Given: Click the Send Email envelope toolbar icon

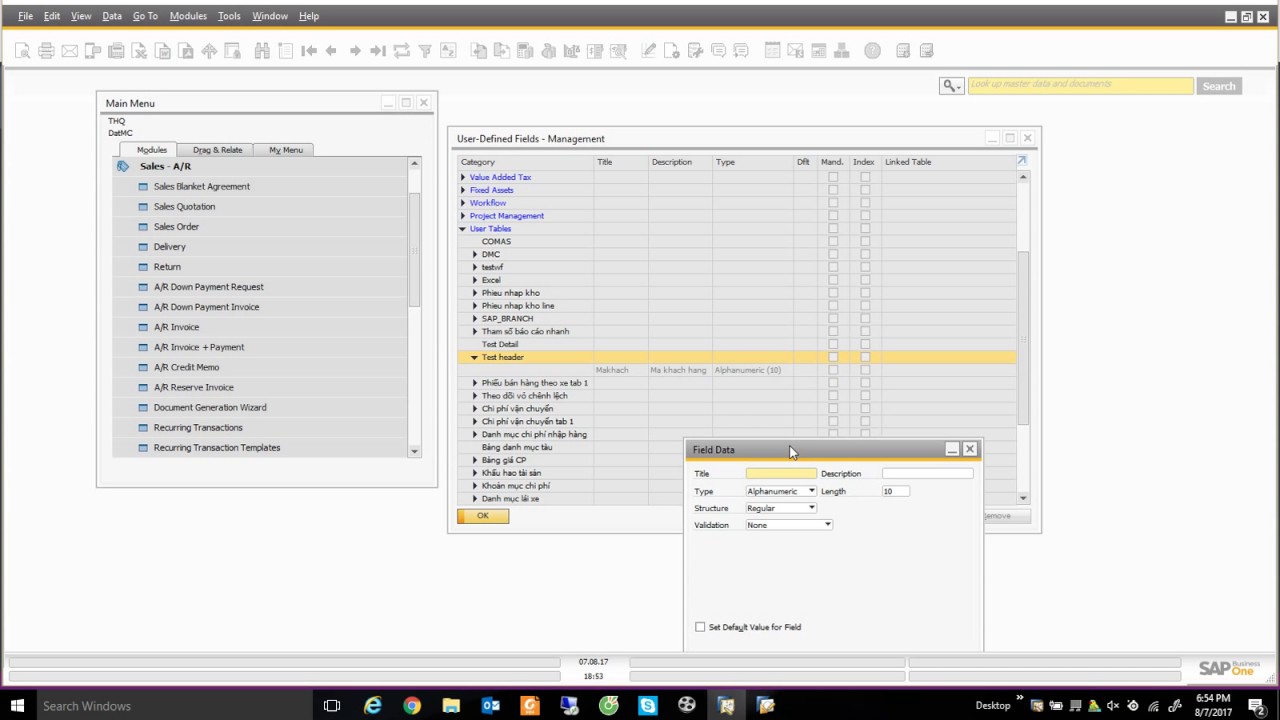Looking at the screenshot, I should [x=69, y=51].
